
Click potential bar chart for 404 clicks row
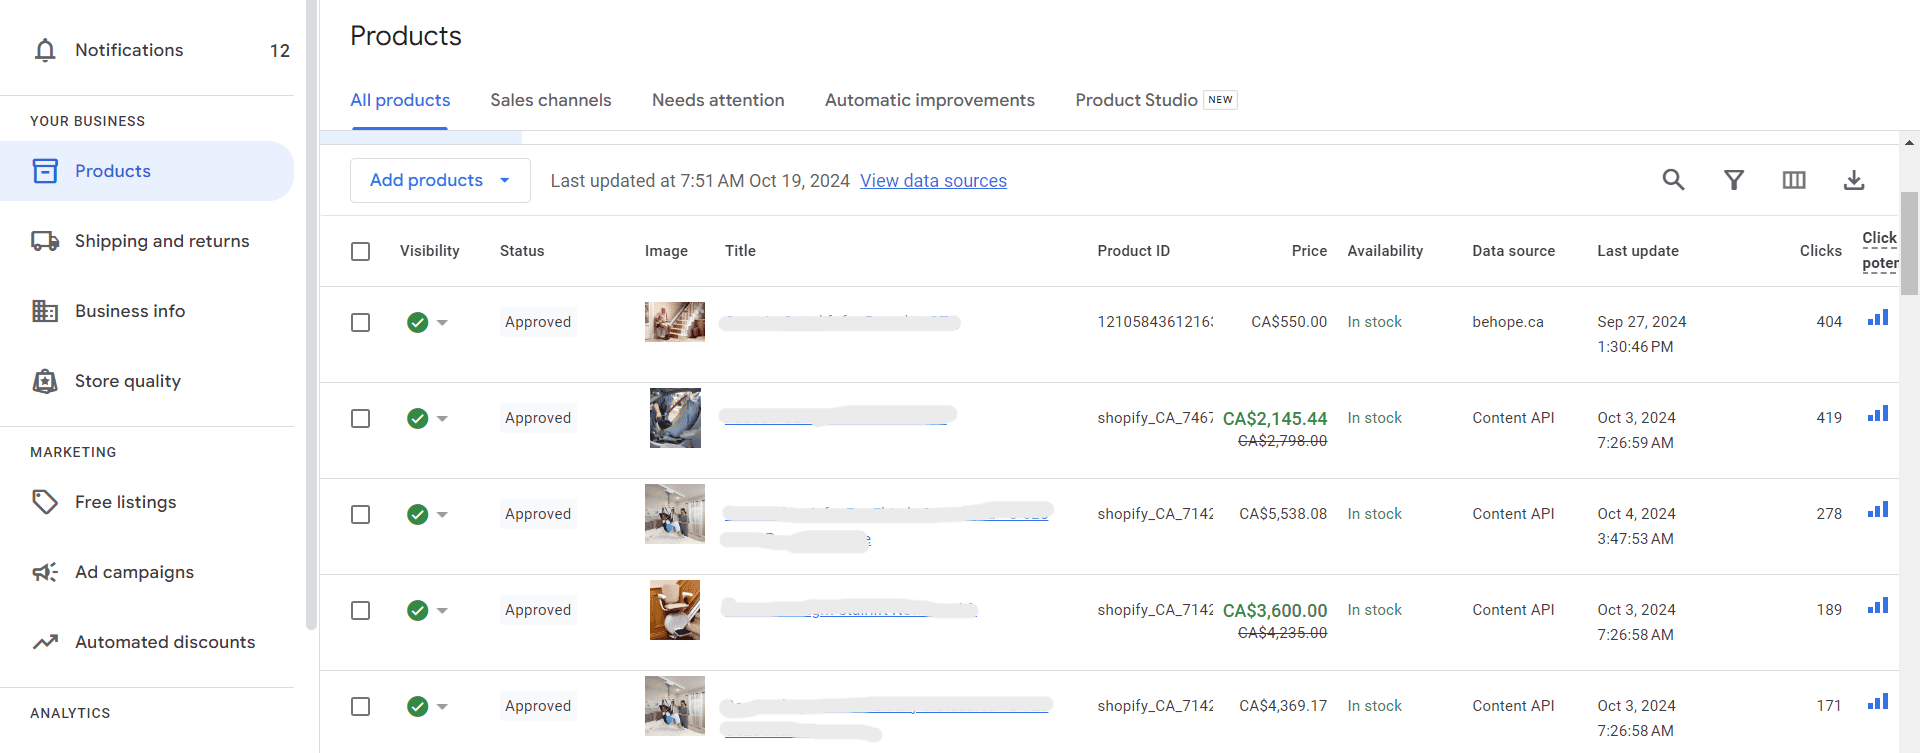click(1878, 318)
